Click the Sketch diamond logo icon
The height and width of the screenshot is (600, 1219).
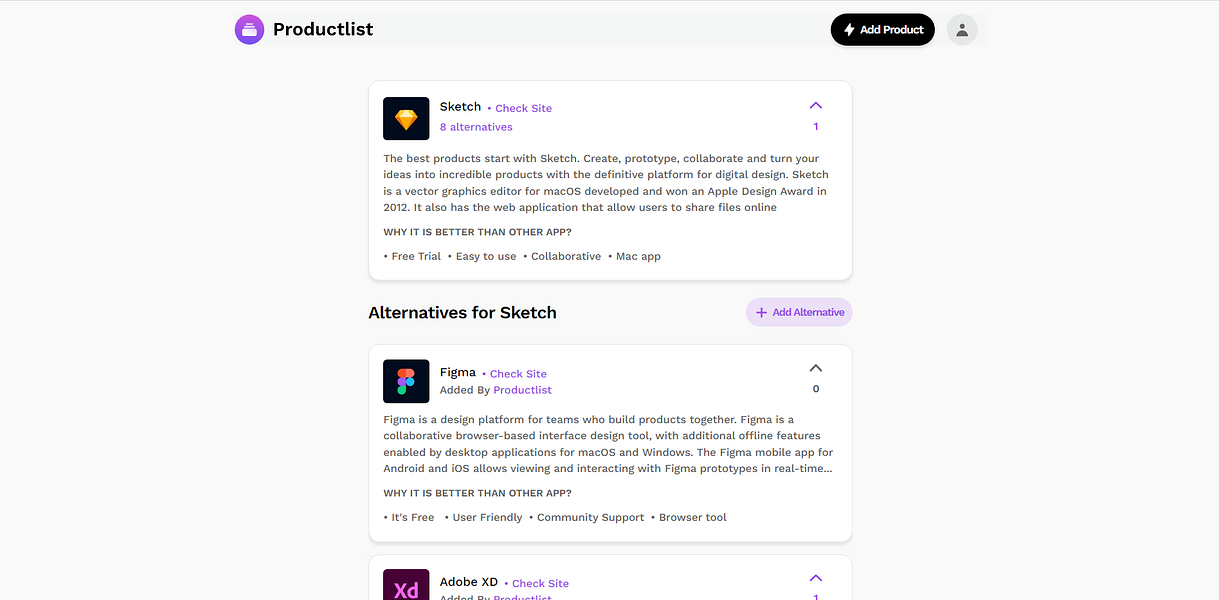405,117
